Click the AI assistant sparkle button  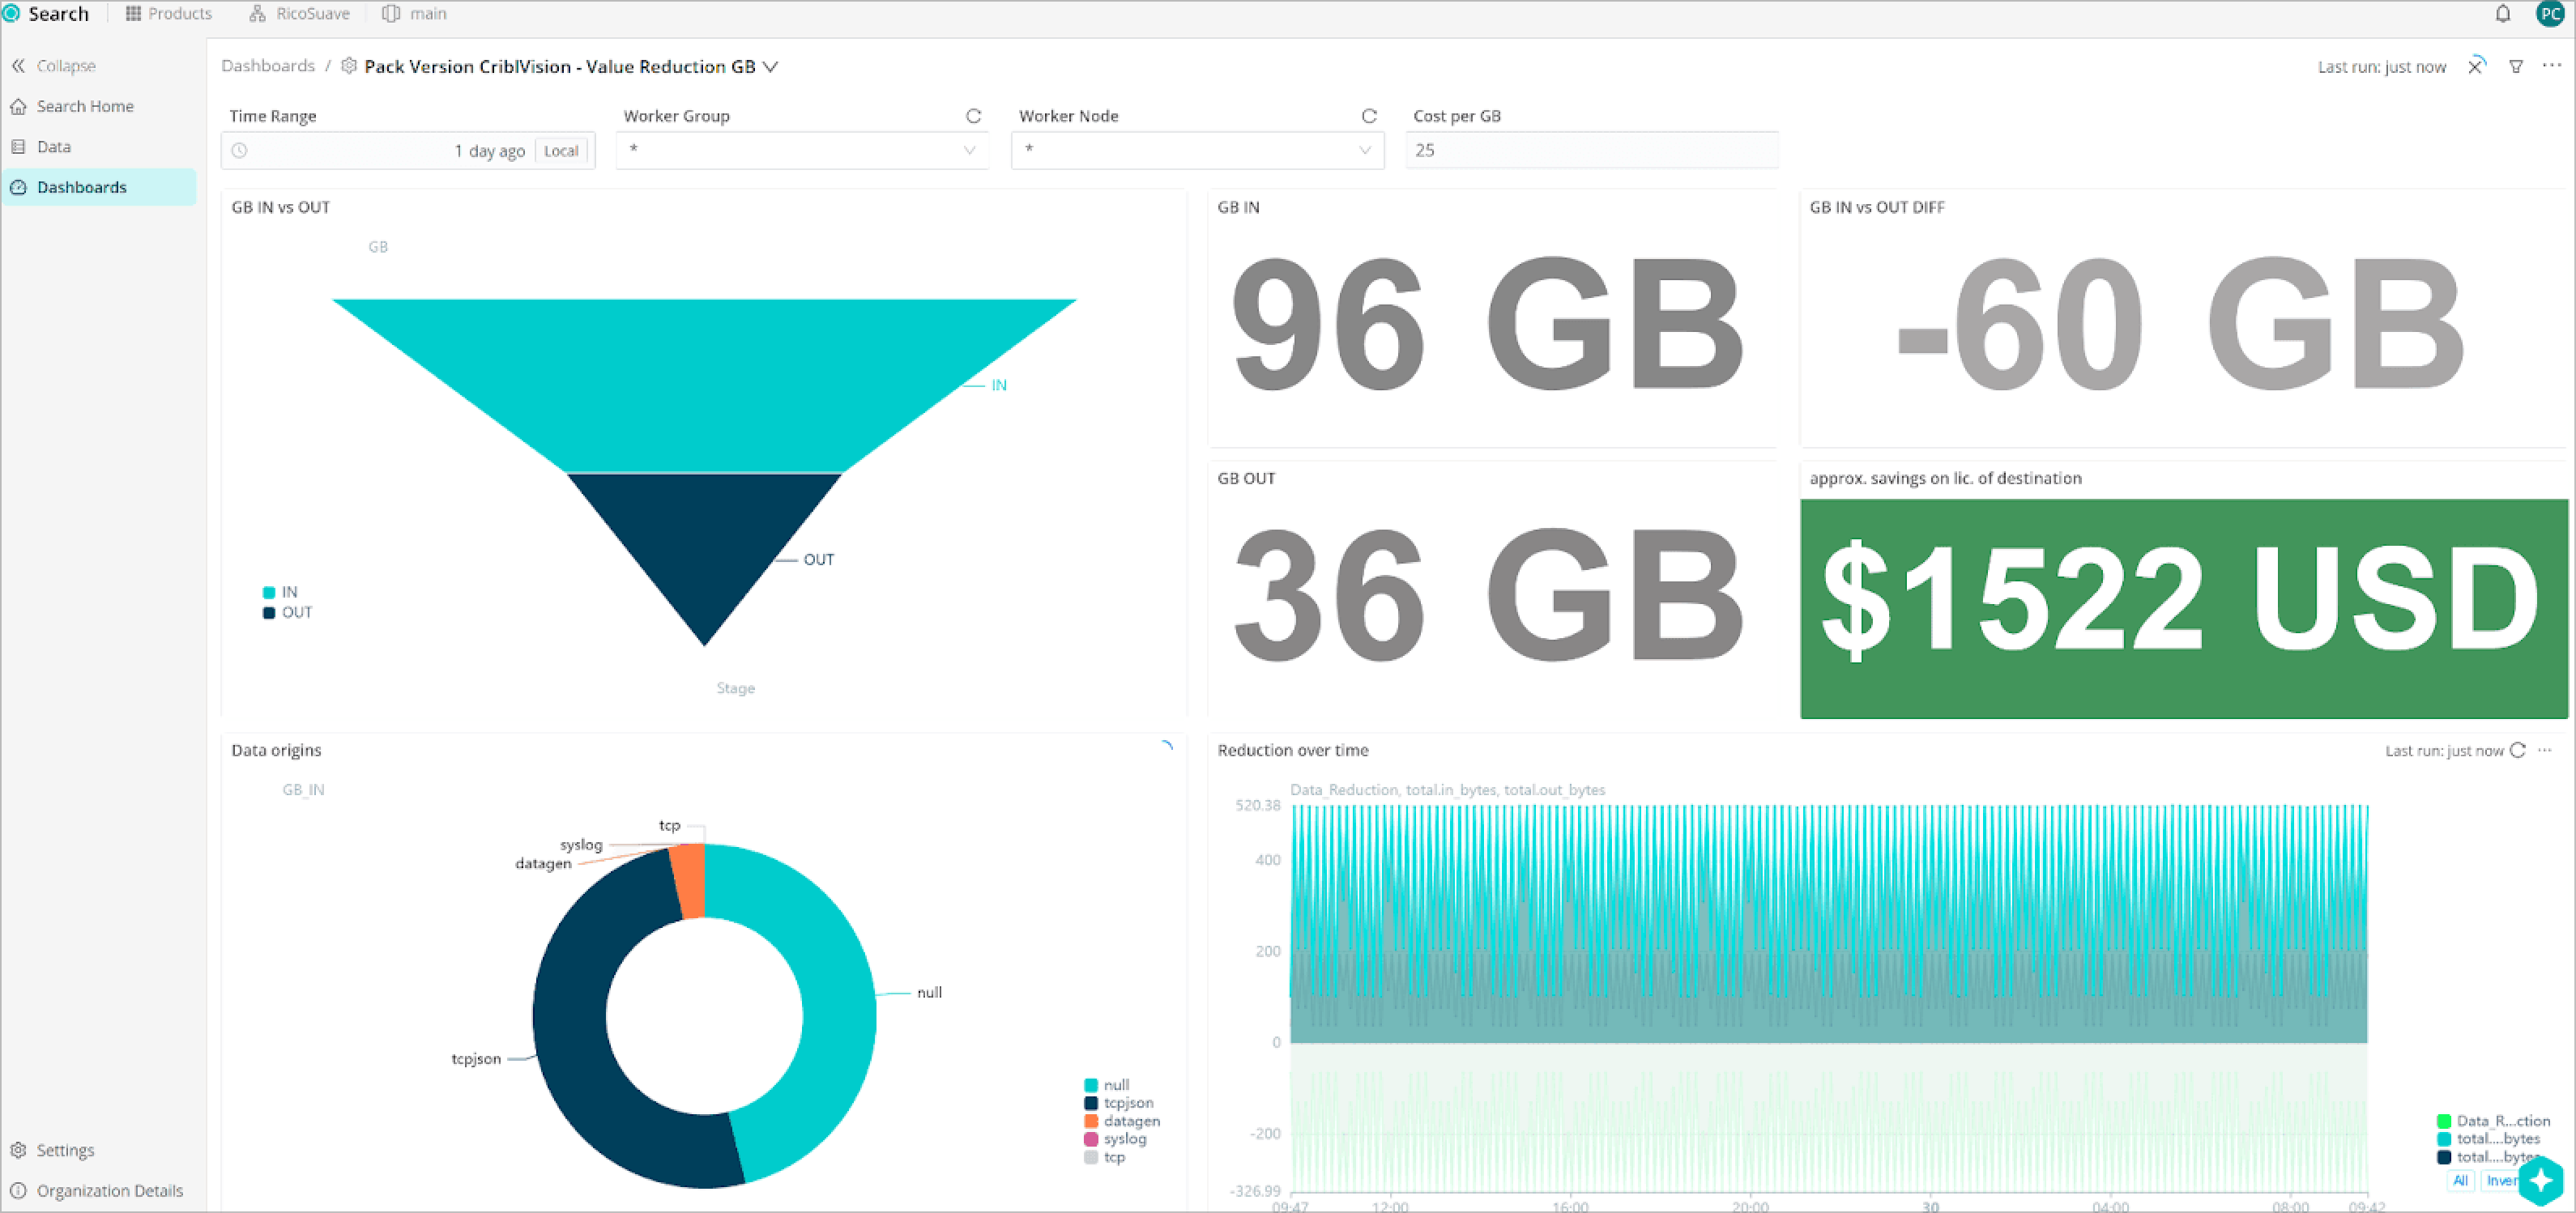pyautogui.click(x=2542, y=1181)
